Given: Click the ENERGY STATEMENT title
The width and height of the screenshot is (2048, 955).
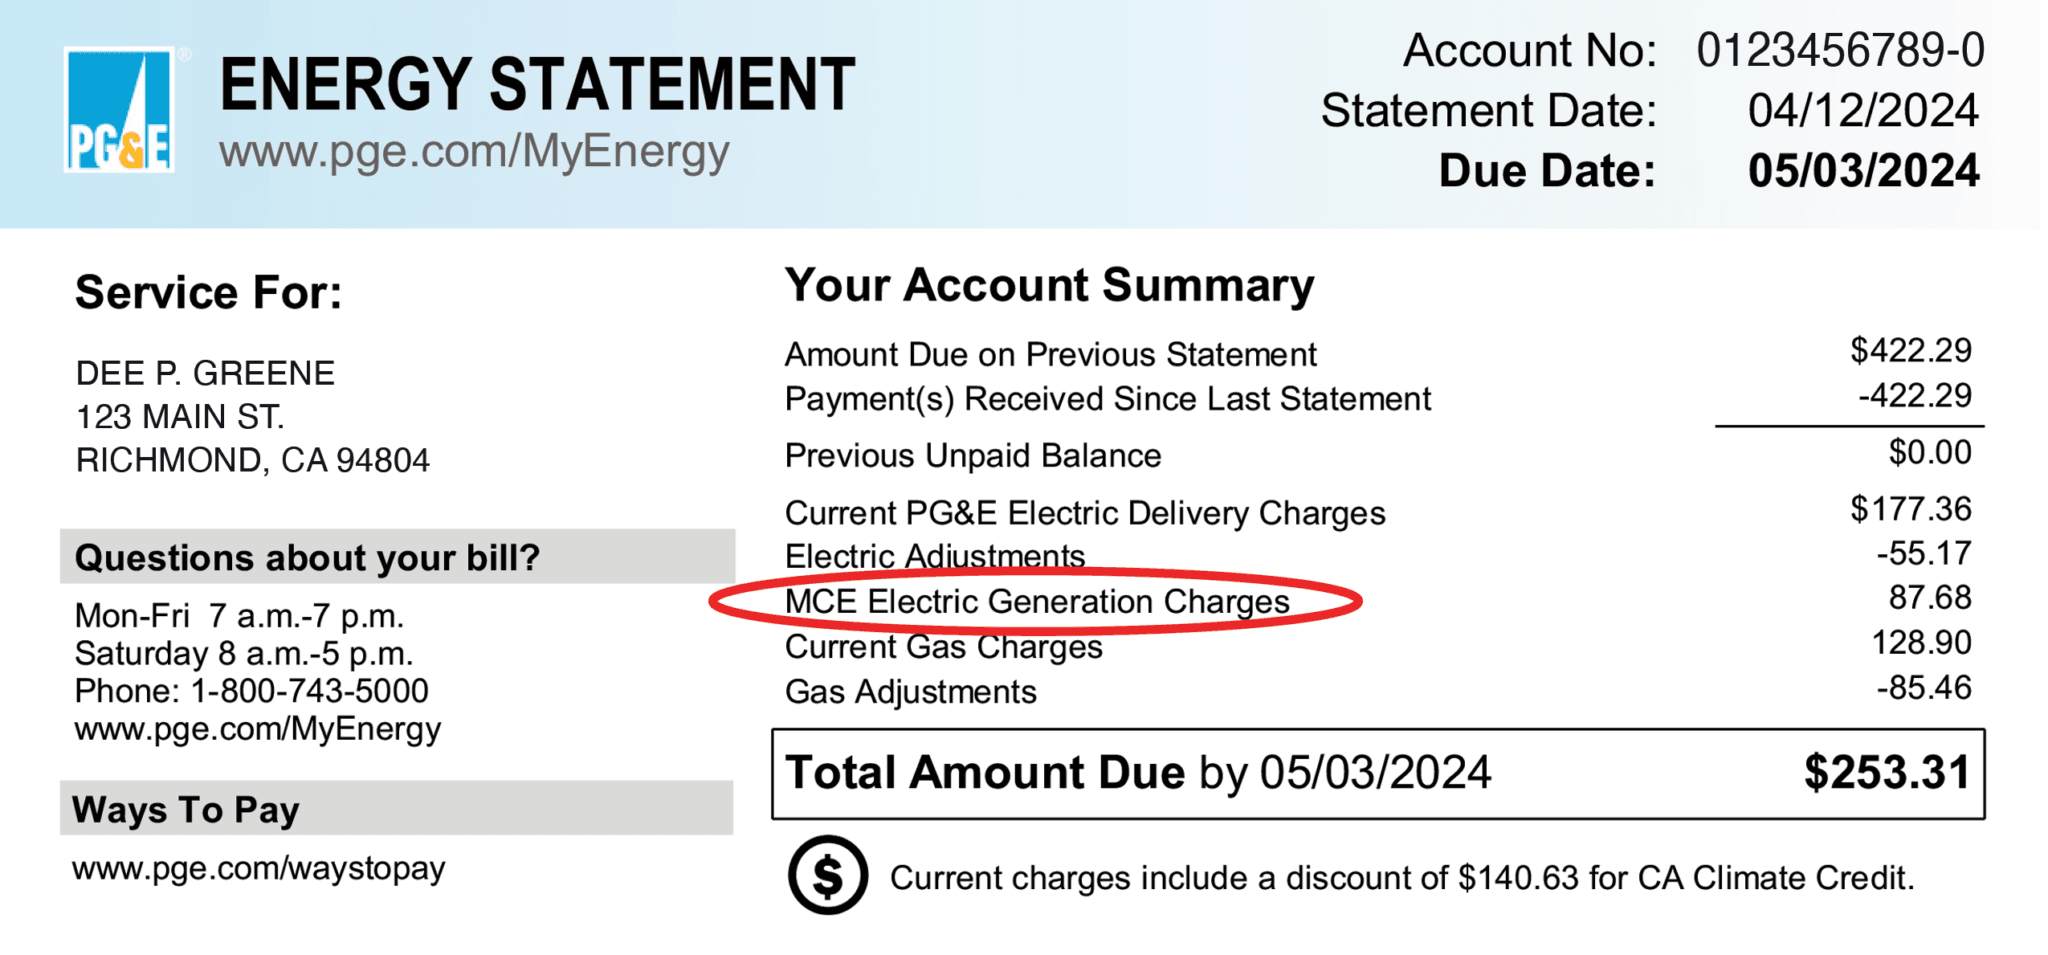Looking at the screenshot, I should tap(537, 84).
